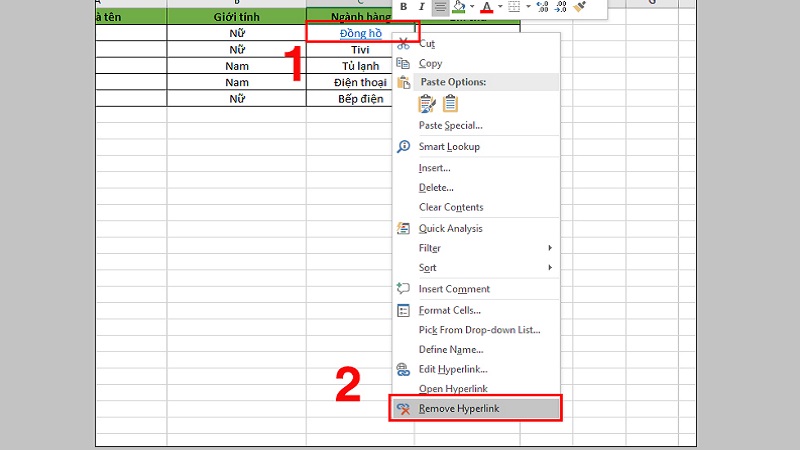Click the second paste option clipboard icon
Viewport: 800px width, 450px height.
click(x=450, y=103)
